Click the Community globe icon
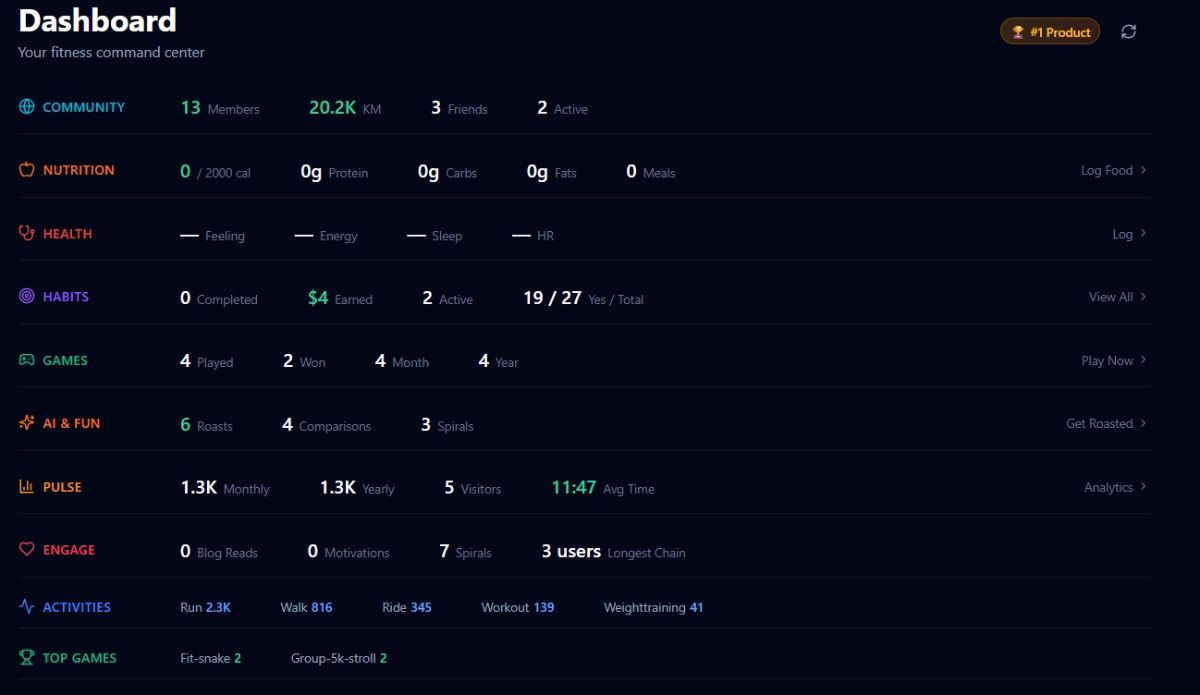Image resolution: width=1200 pixels, height=695 pixels. pyautogui.click(x=27, y=107)
